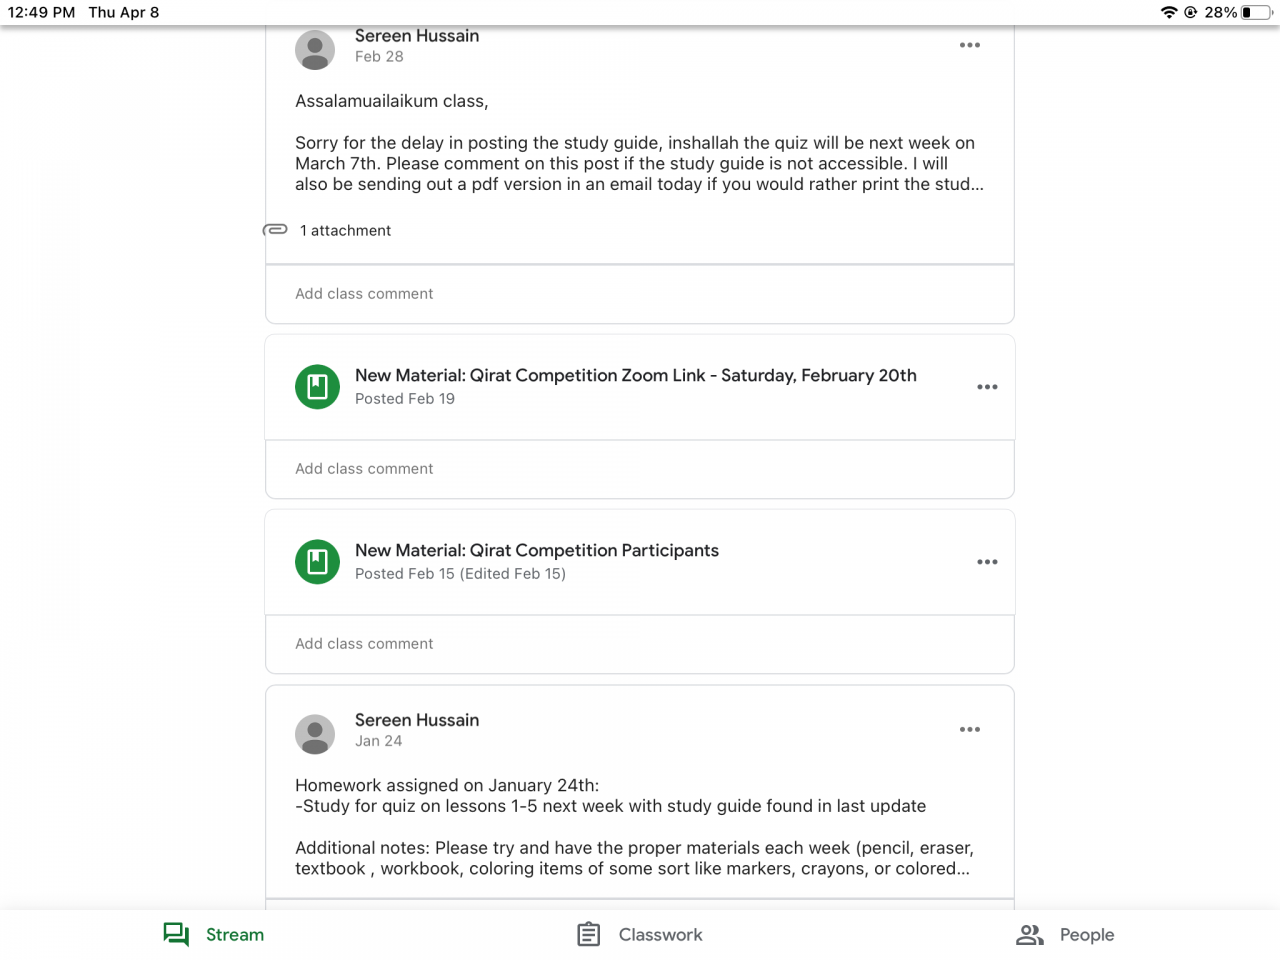Open Qirat Competition Zoom Link material
This screenshot has width=1280, height=960.
click(636, 375)
